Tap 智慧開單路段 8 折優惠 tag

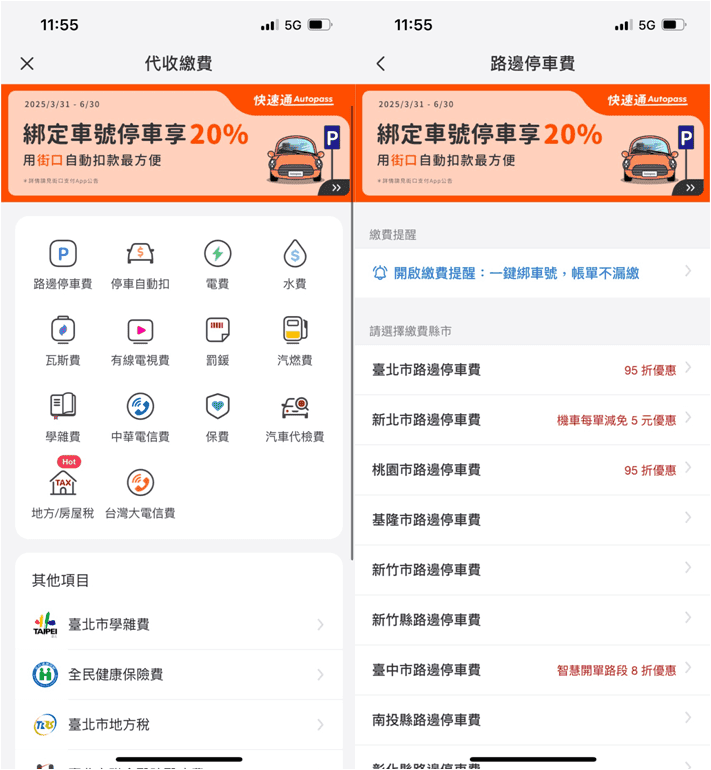616,671
